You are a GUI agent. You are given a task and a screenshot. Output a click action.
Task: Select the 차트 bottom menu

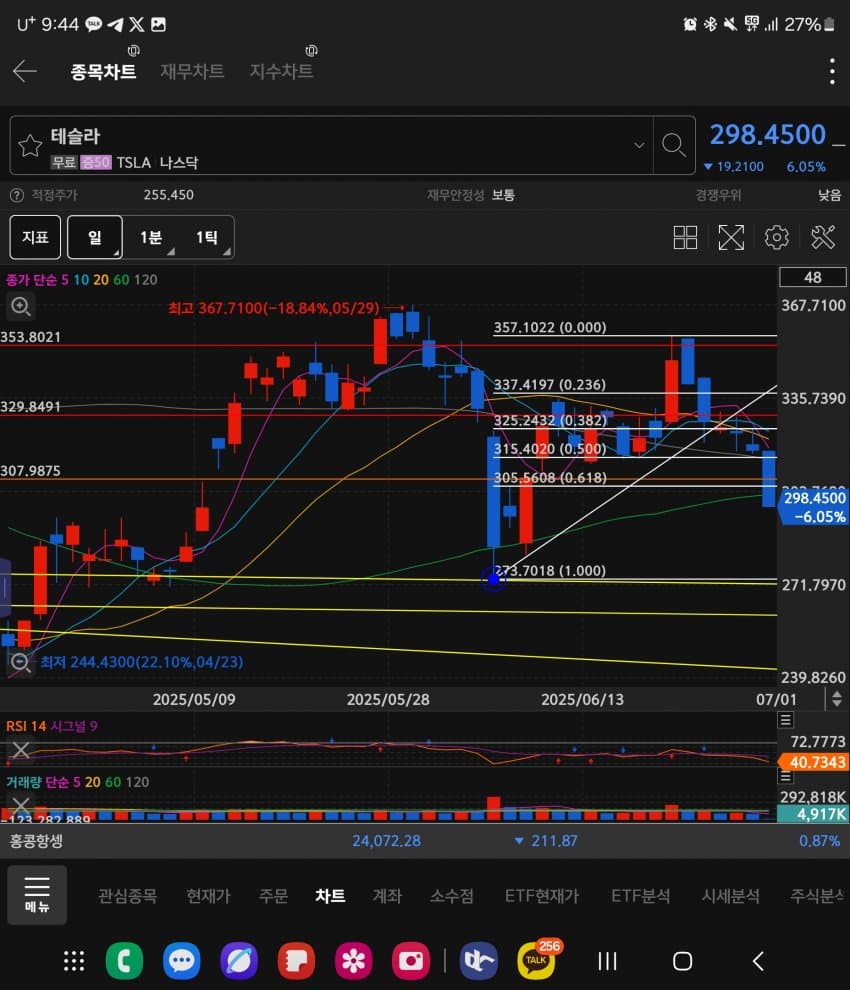(x=330, y=896)
